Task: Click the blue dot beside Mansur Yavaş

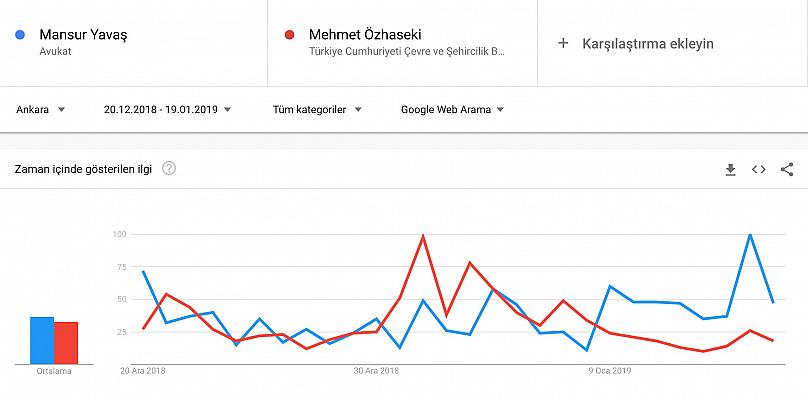Action: [x=21, y=35]
